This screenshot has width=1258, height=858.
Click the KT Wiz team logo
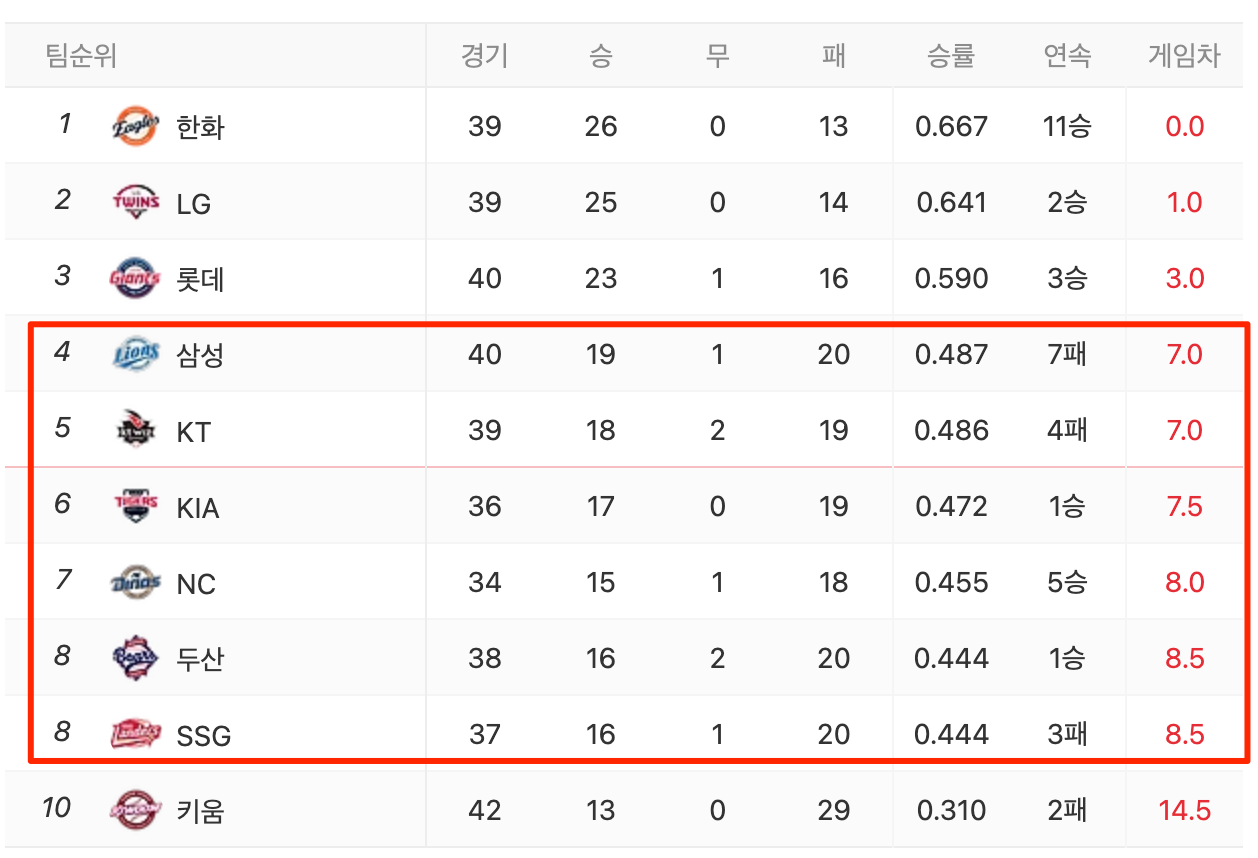pyautogui.click(x=135, y=431)
